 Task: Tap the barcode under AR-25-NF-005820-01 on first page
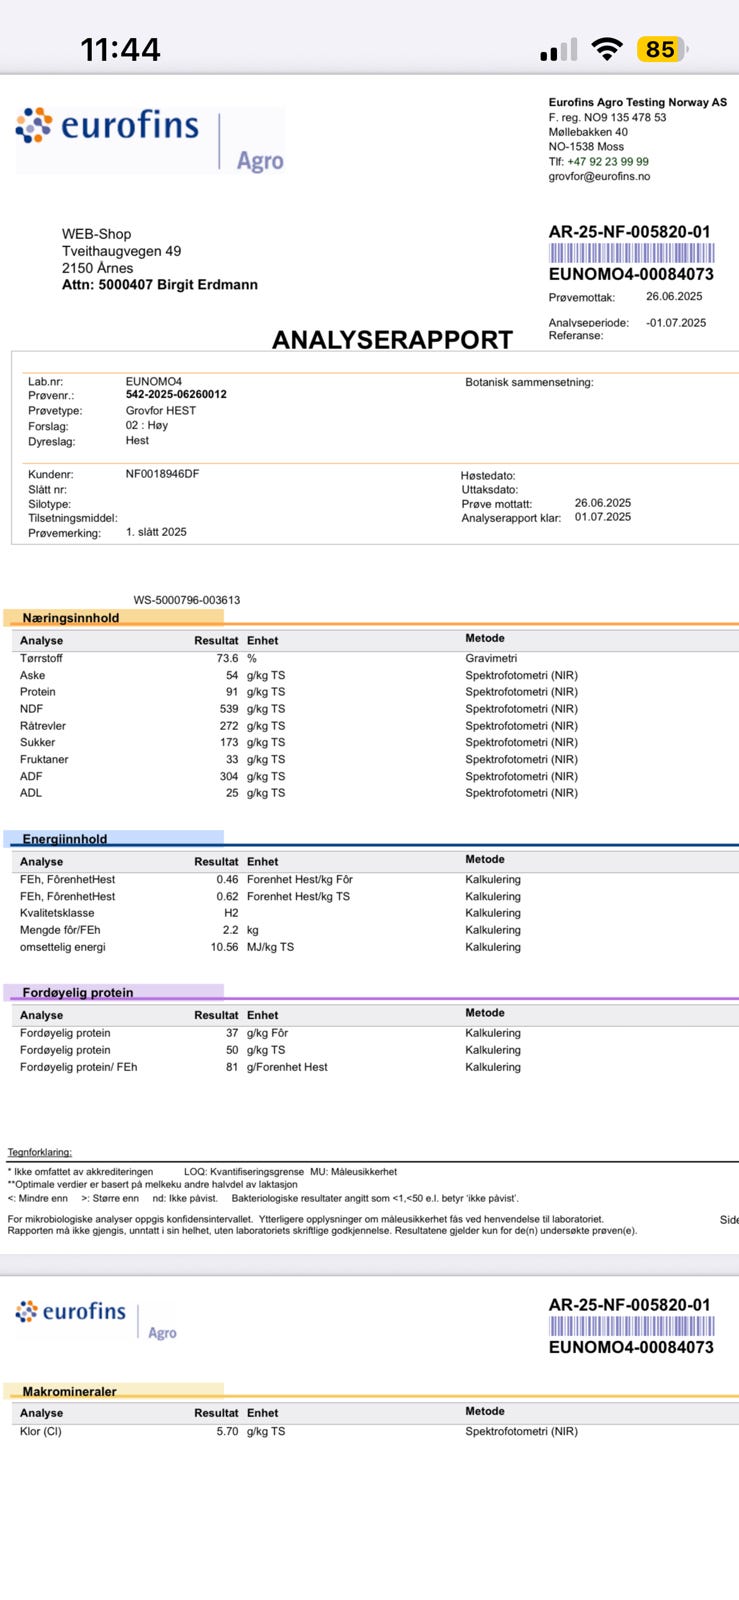point(631,253)
